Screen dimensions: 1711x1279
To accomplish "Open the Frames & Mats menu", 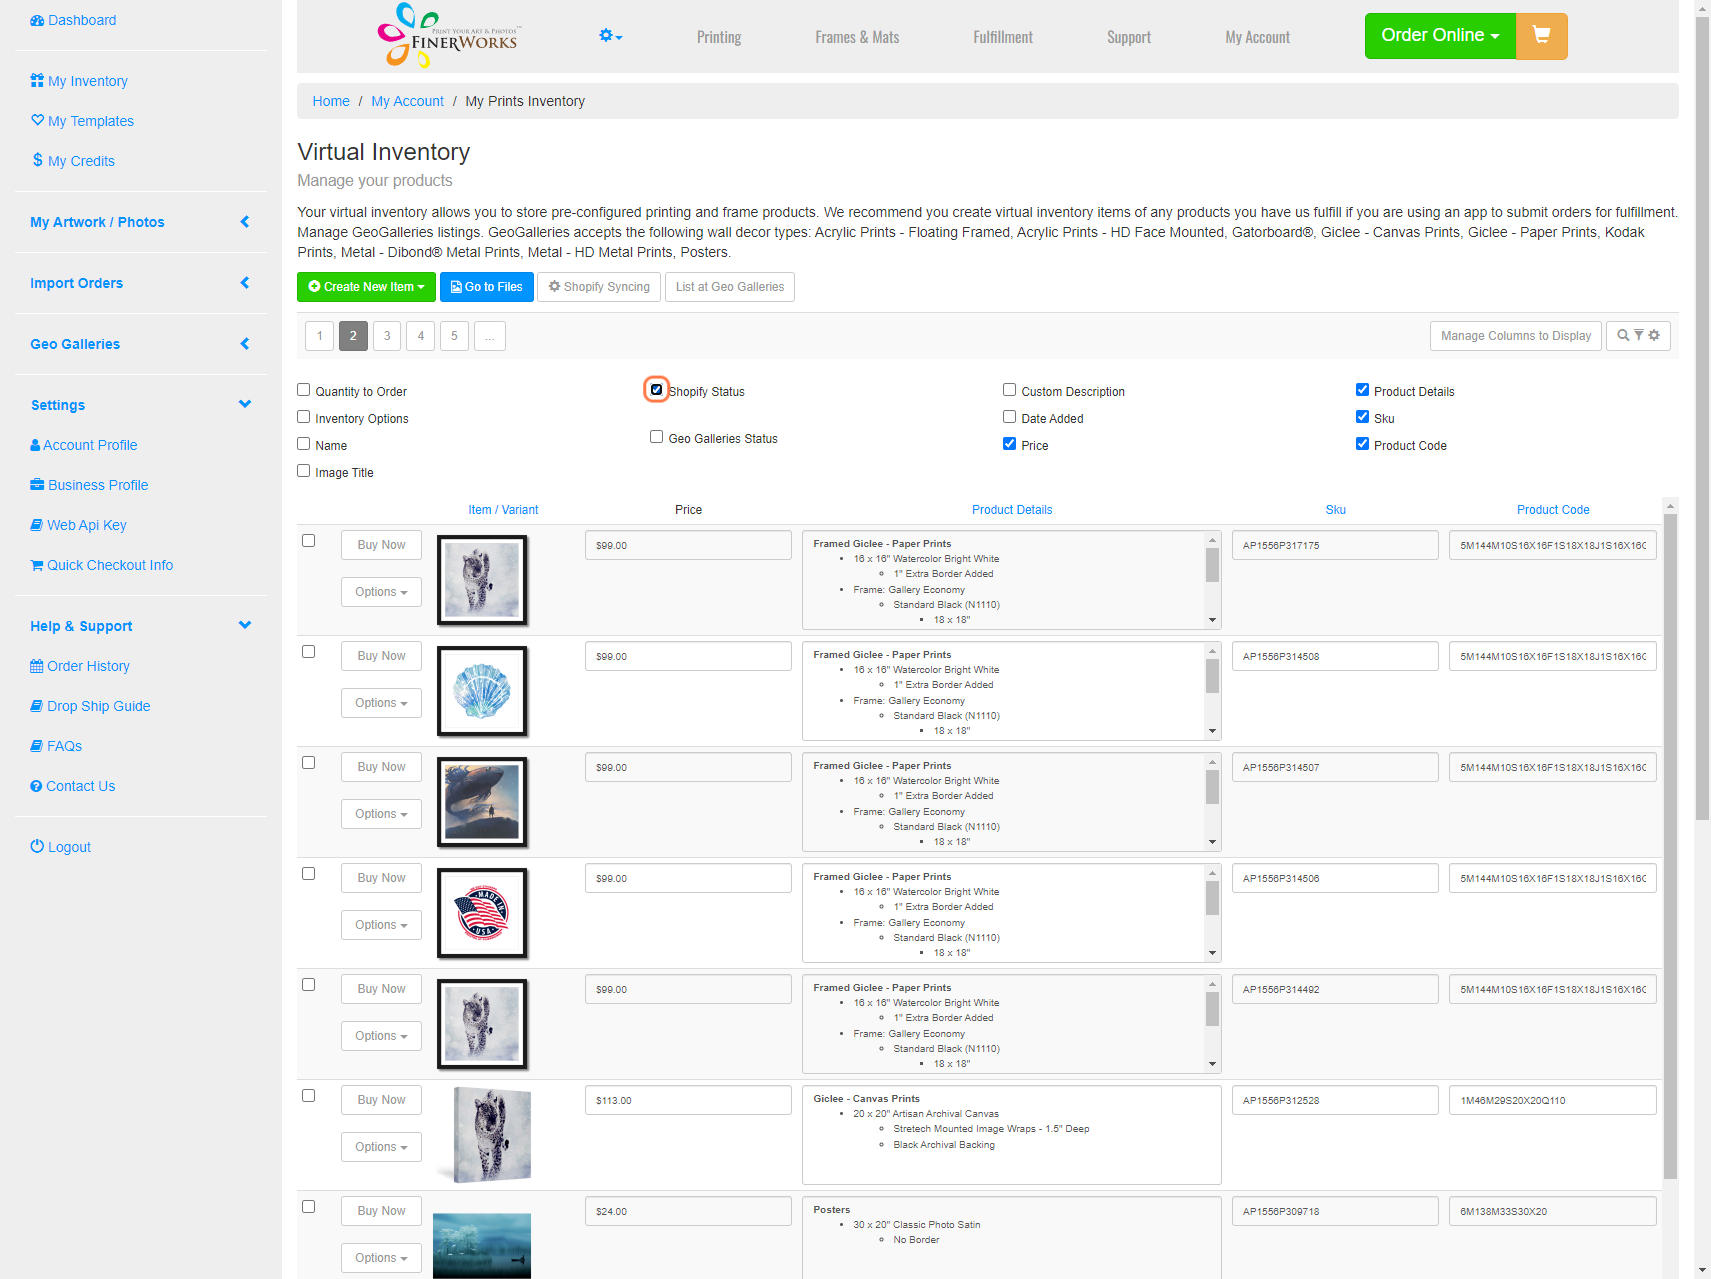I will (857, 37).
